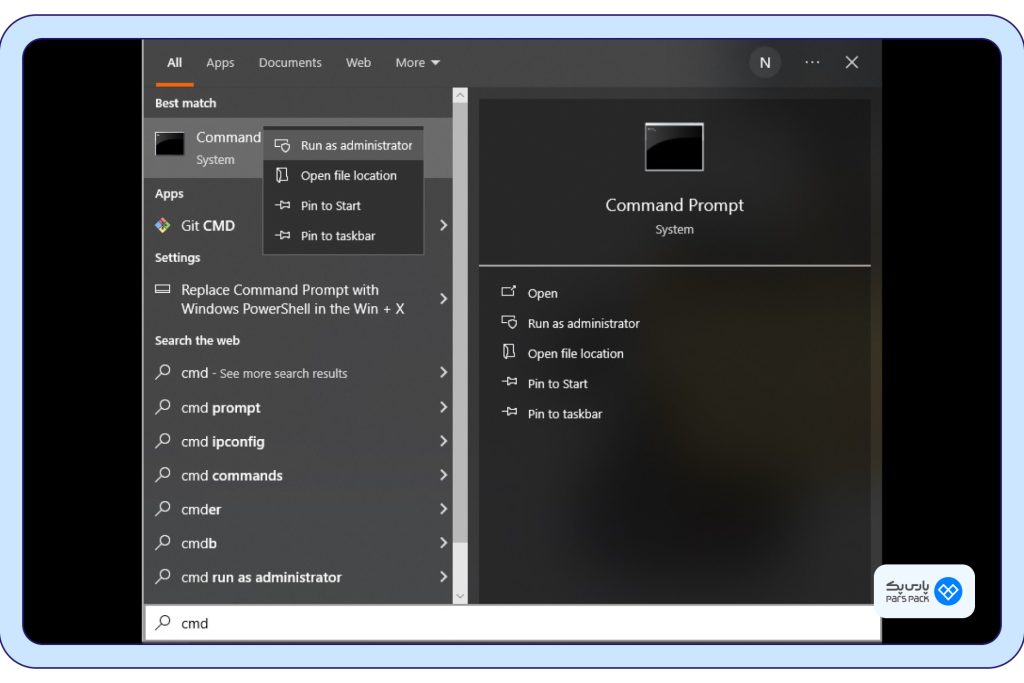1024x683 pixels.
Task: Click Open in the preview pane
Action: pos(543,293)
